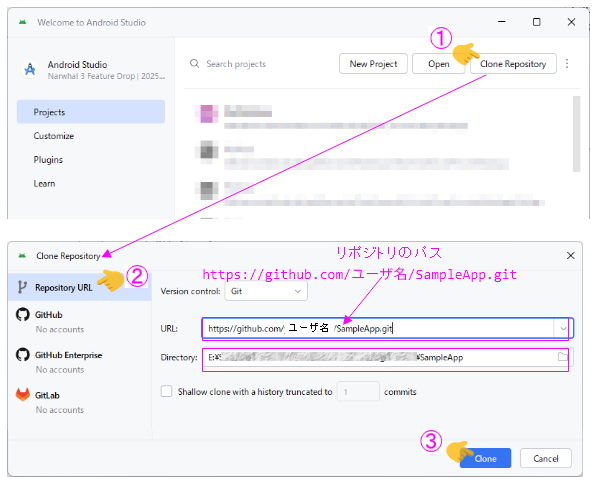Click the commits count number field
This screenshot has width=600, height=491.
[x=357, y=392]
